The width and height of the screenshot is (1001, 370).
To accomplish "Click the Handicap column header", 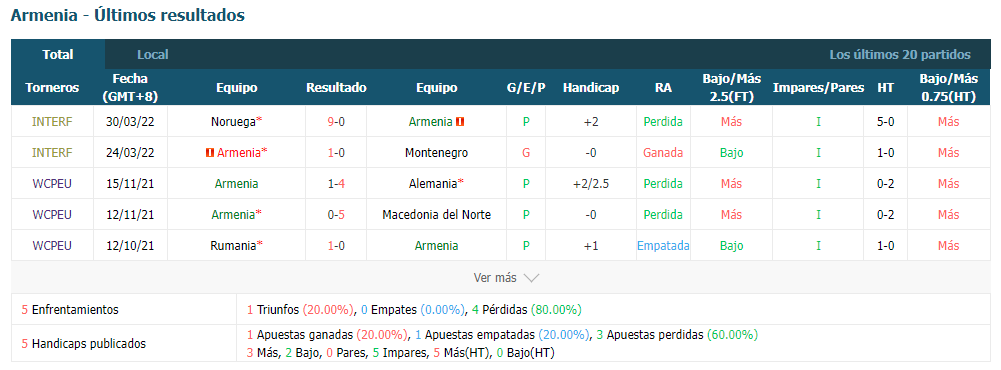I will tap(591, 88).
